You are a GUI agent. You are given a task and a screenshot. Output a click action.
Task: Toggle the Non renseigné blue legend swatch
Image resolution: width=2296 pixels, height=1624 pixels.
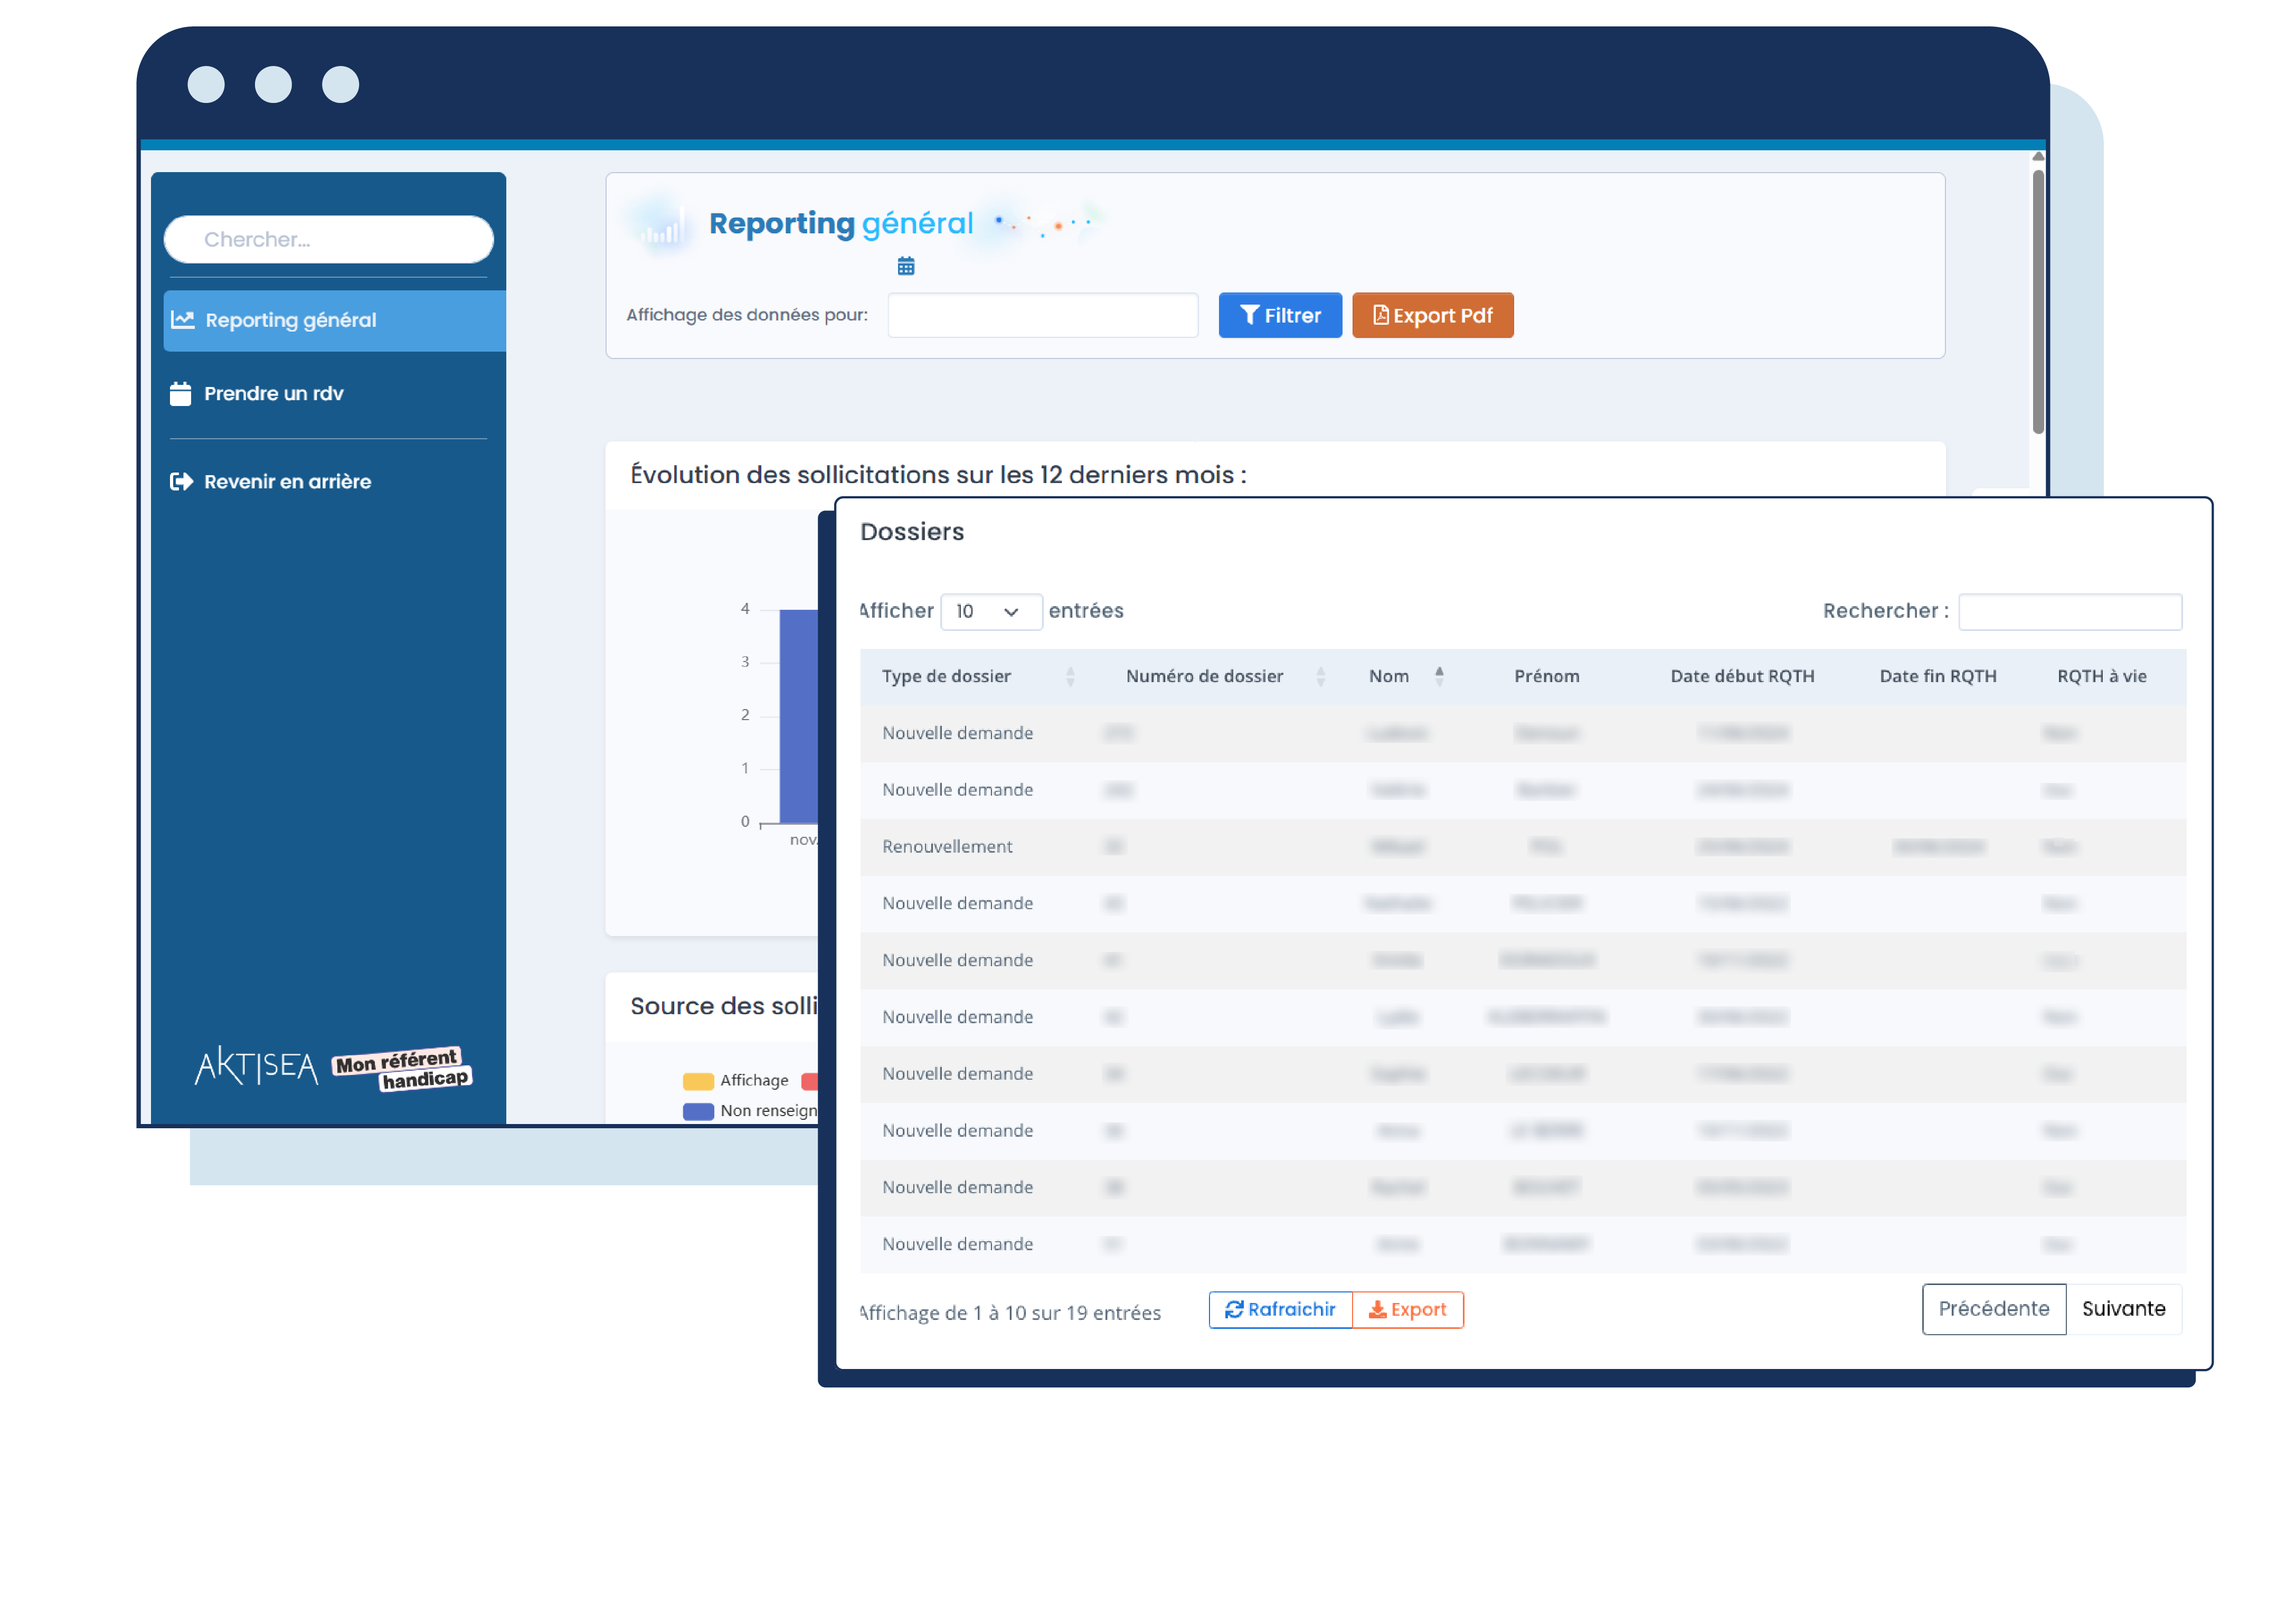point(698,1112)
